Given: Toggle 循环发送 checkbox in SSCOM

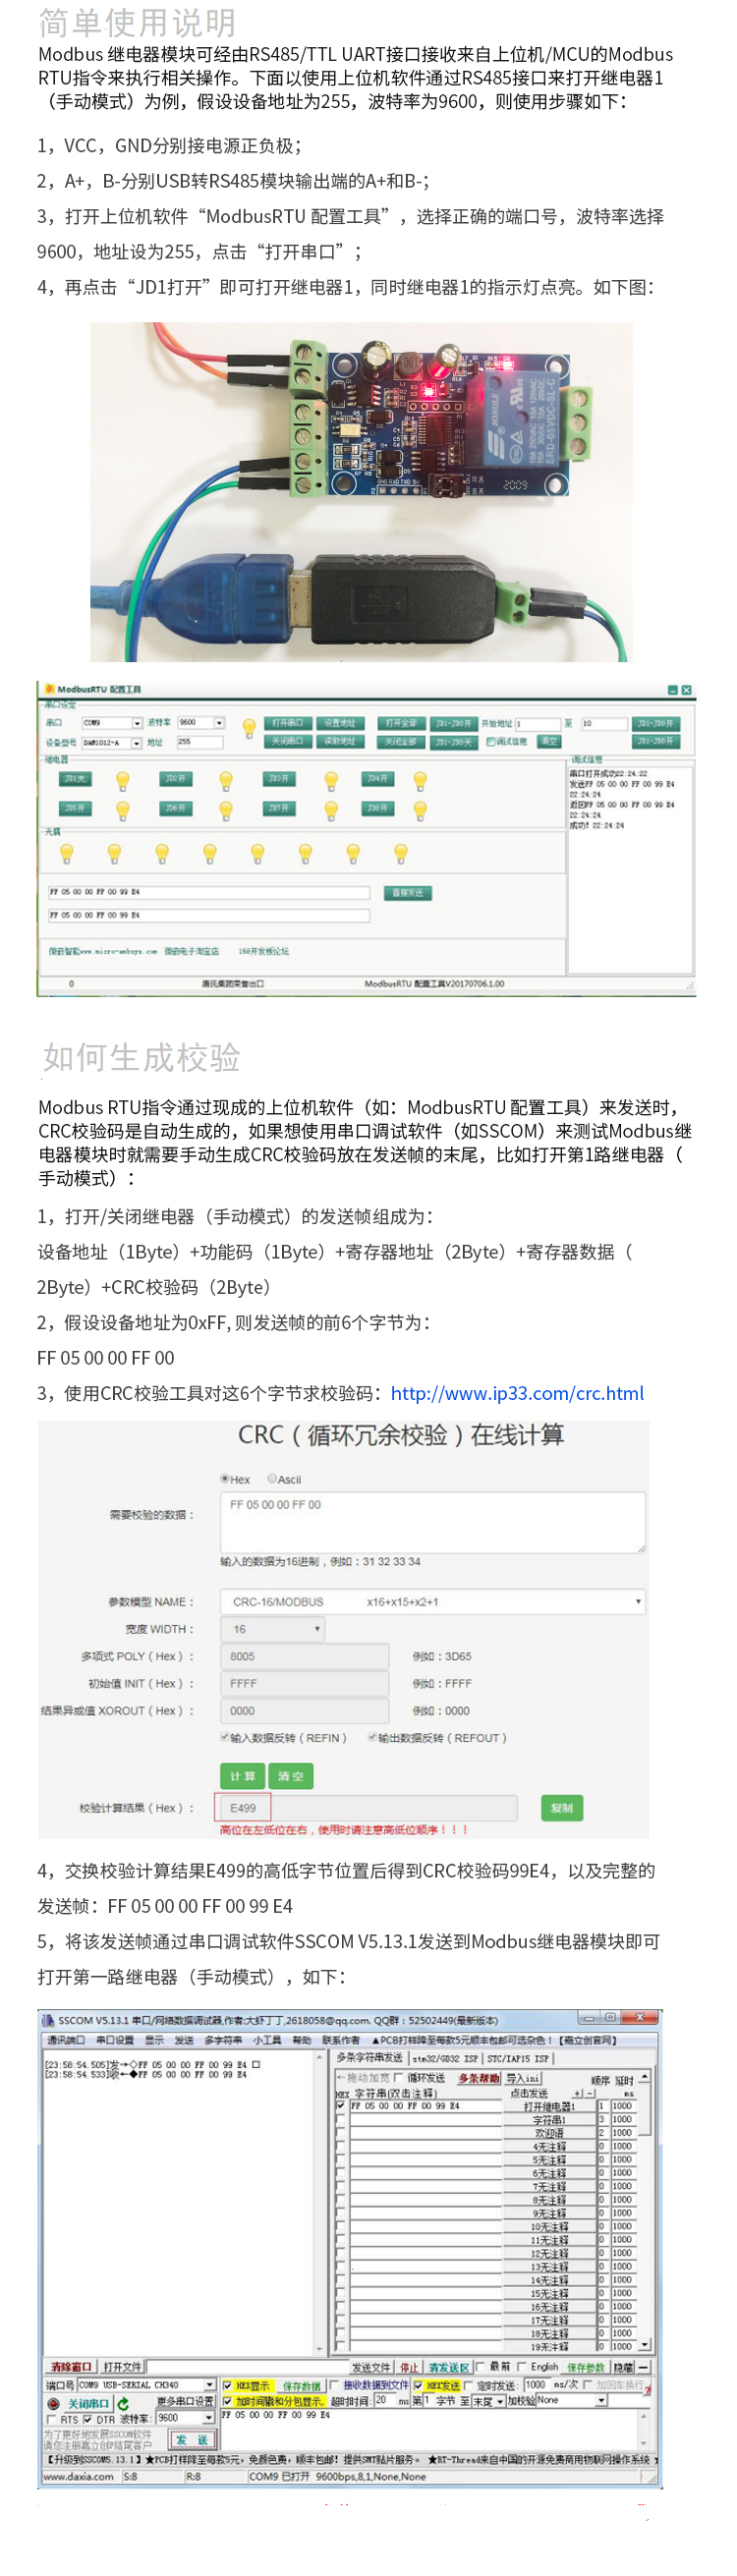Looking at the screenshot, I should (x=399, y=2078).
